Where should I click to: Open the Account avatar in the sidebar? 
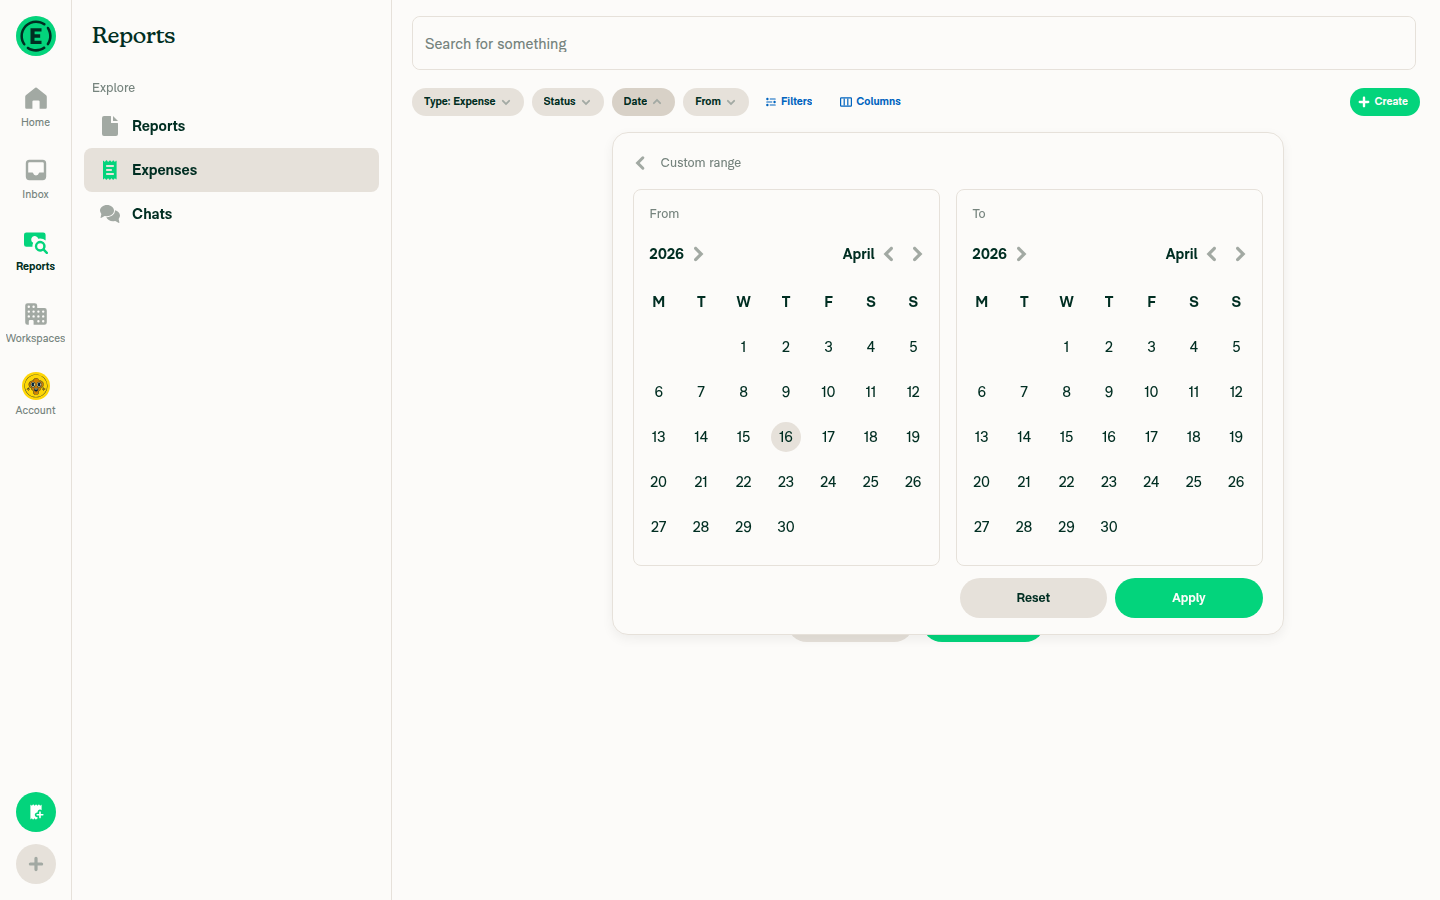35,386
